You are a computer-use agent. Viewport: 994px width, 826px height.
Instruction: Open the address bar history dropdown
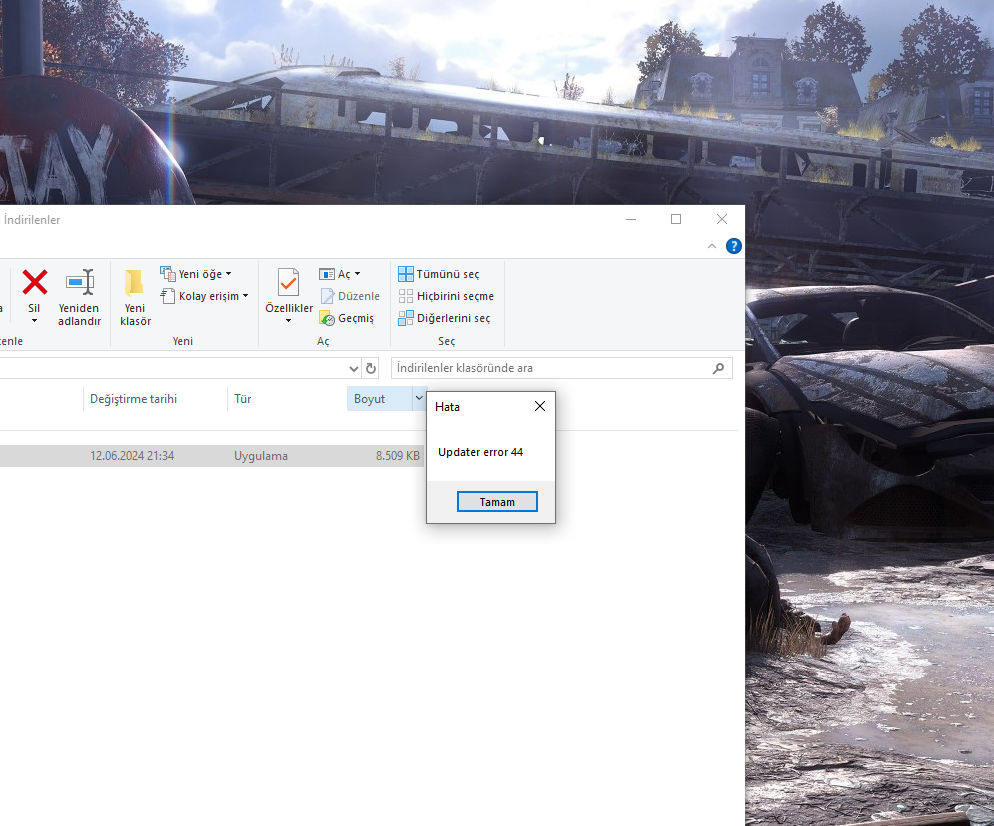coord(354,368)
